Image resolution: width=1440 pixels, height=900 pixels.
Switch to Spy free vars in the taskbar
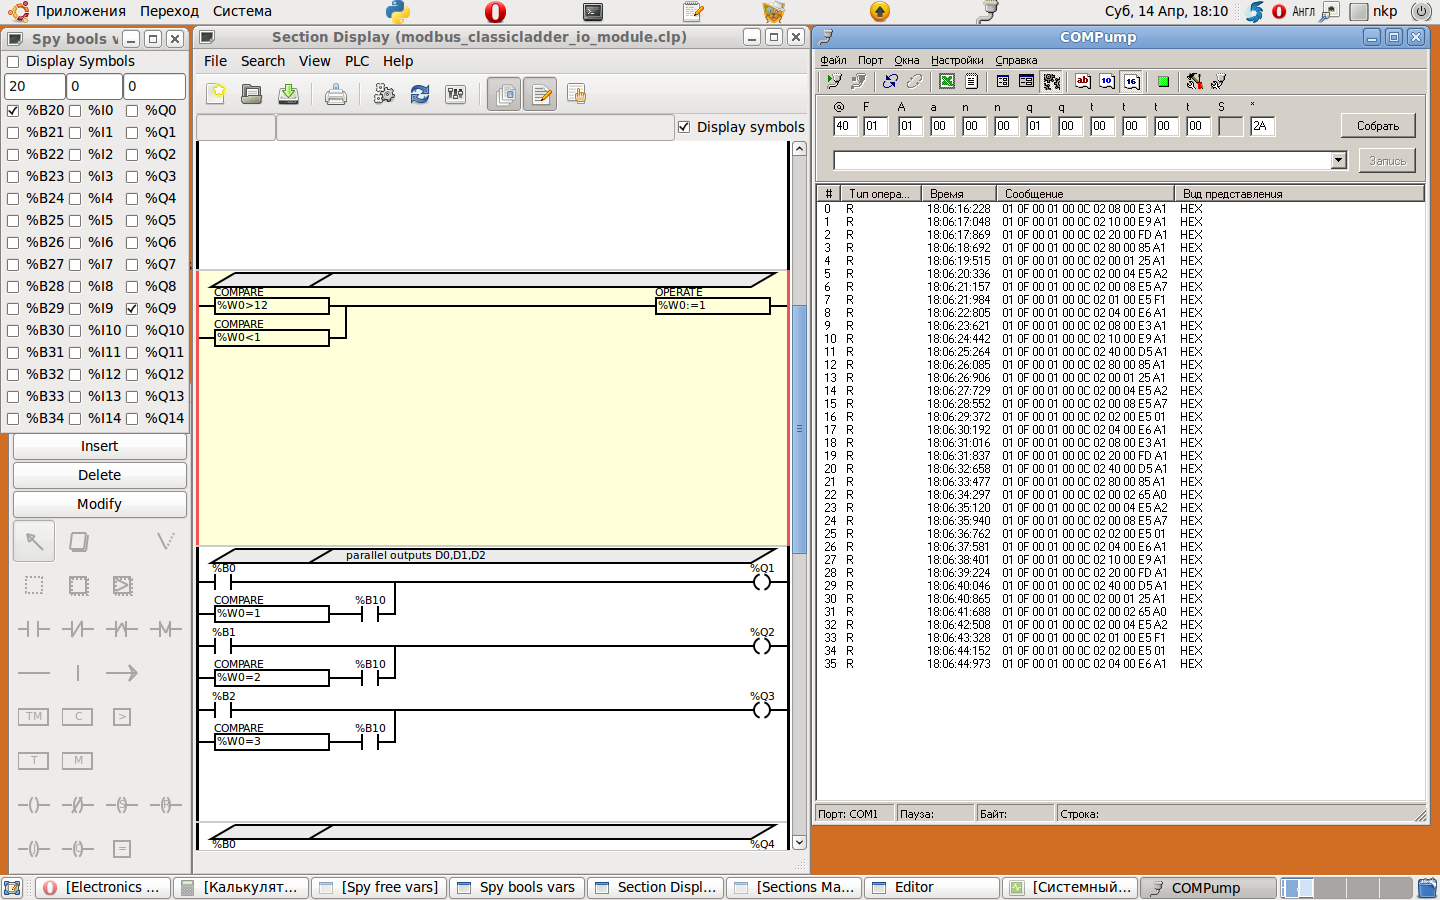click(x=378, y=887)
